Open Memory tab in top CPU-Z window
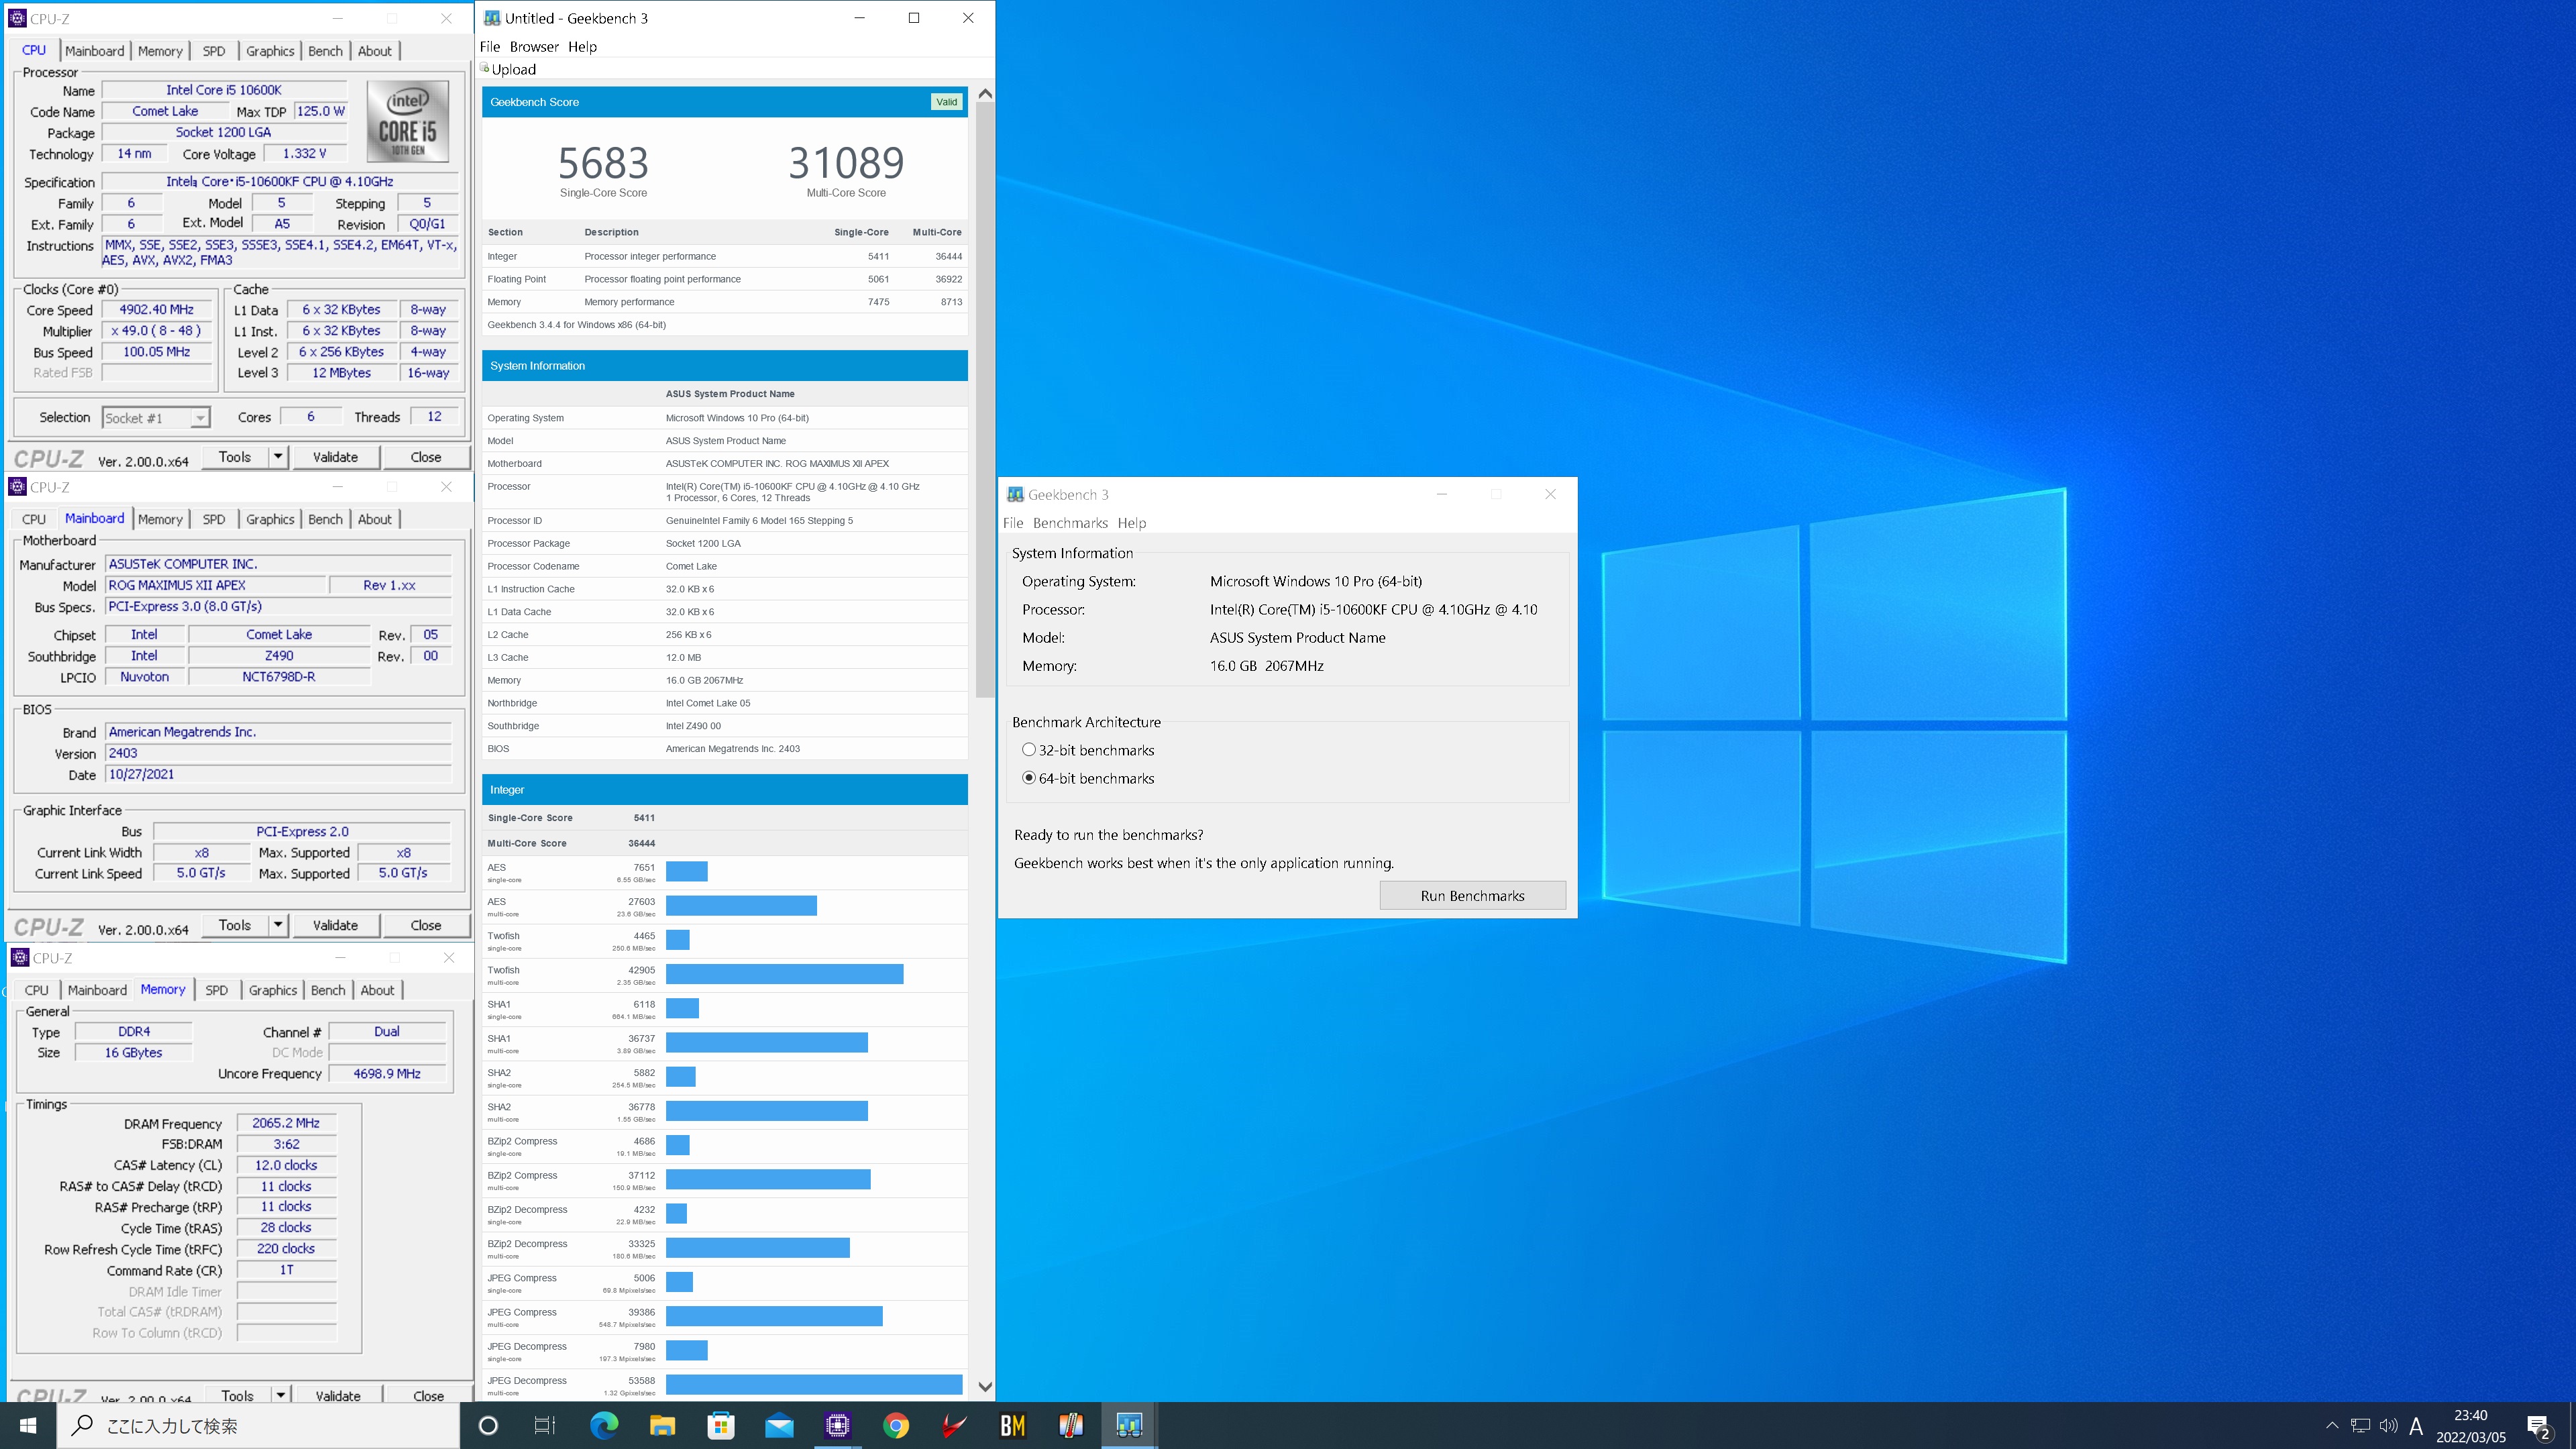This screenshot has height=1449, width=2576. tap(160, 51)
